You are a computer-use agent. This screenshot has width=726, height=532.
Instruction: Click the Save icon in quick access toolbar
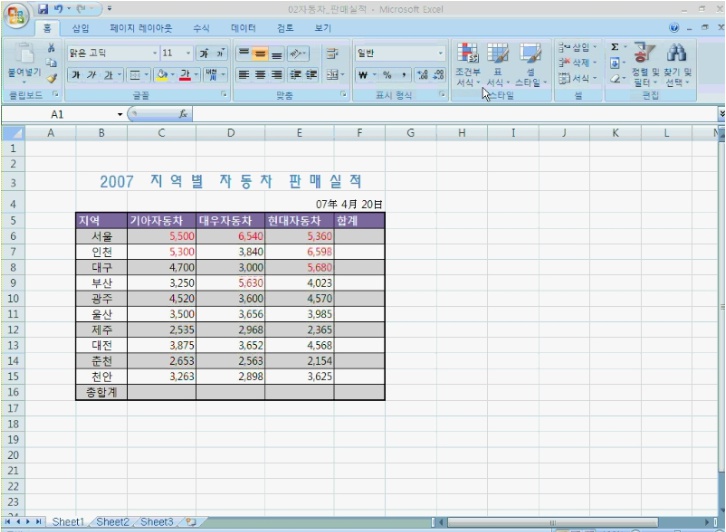click(43, 9)
